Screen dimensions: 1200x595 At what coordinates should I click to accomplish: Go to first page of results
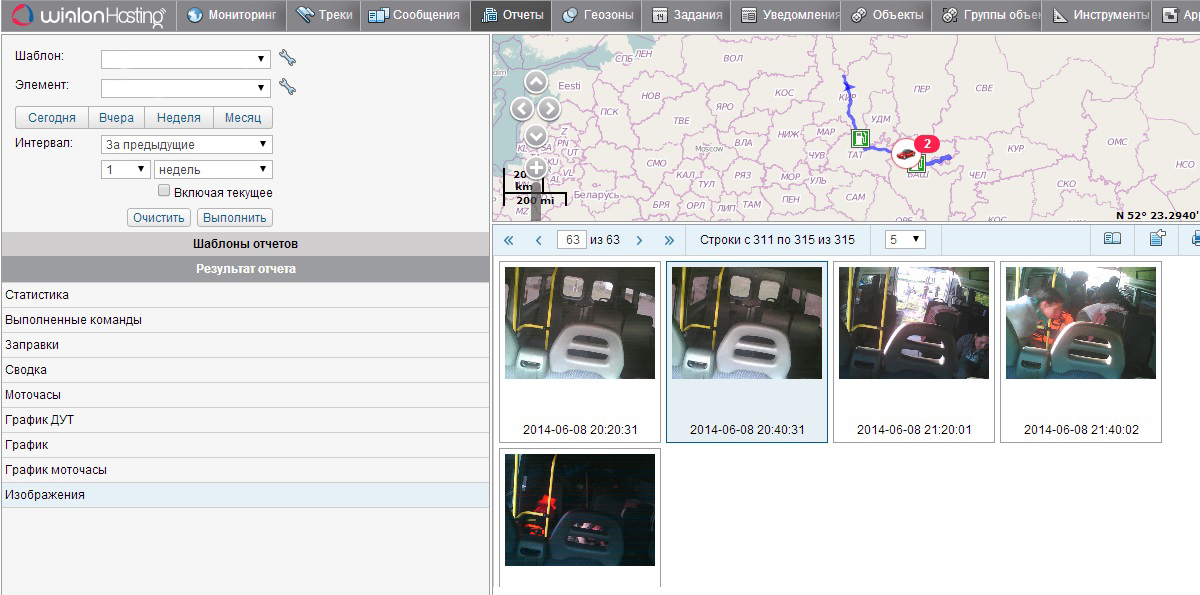pos(508,240)
